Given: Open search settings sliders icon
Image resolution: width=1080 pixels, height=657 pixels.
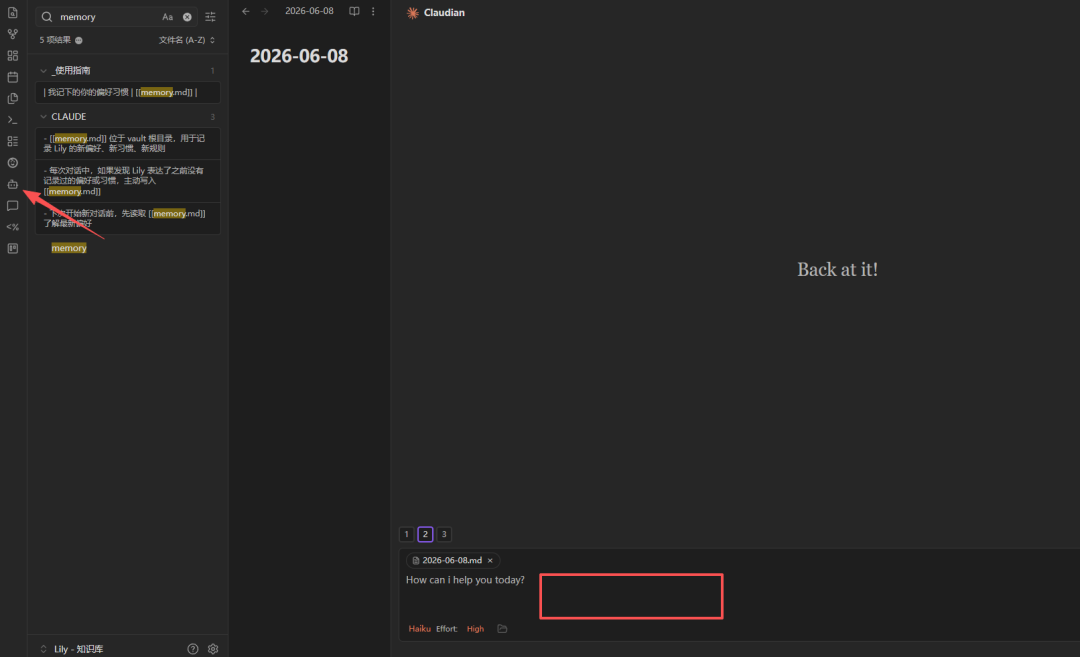Looking at the screenshot, I should [x=211, y=17].
